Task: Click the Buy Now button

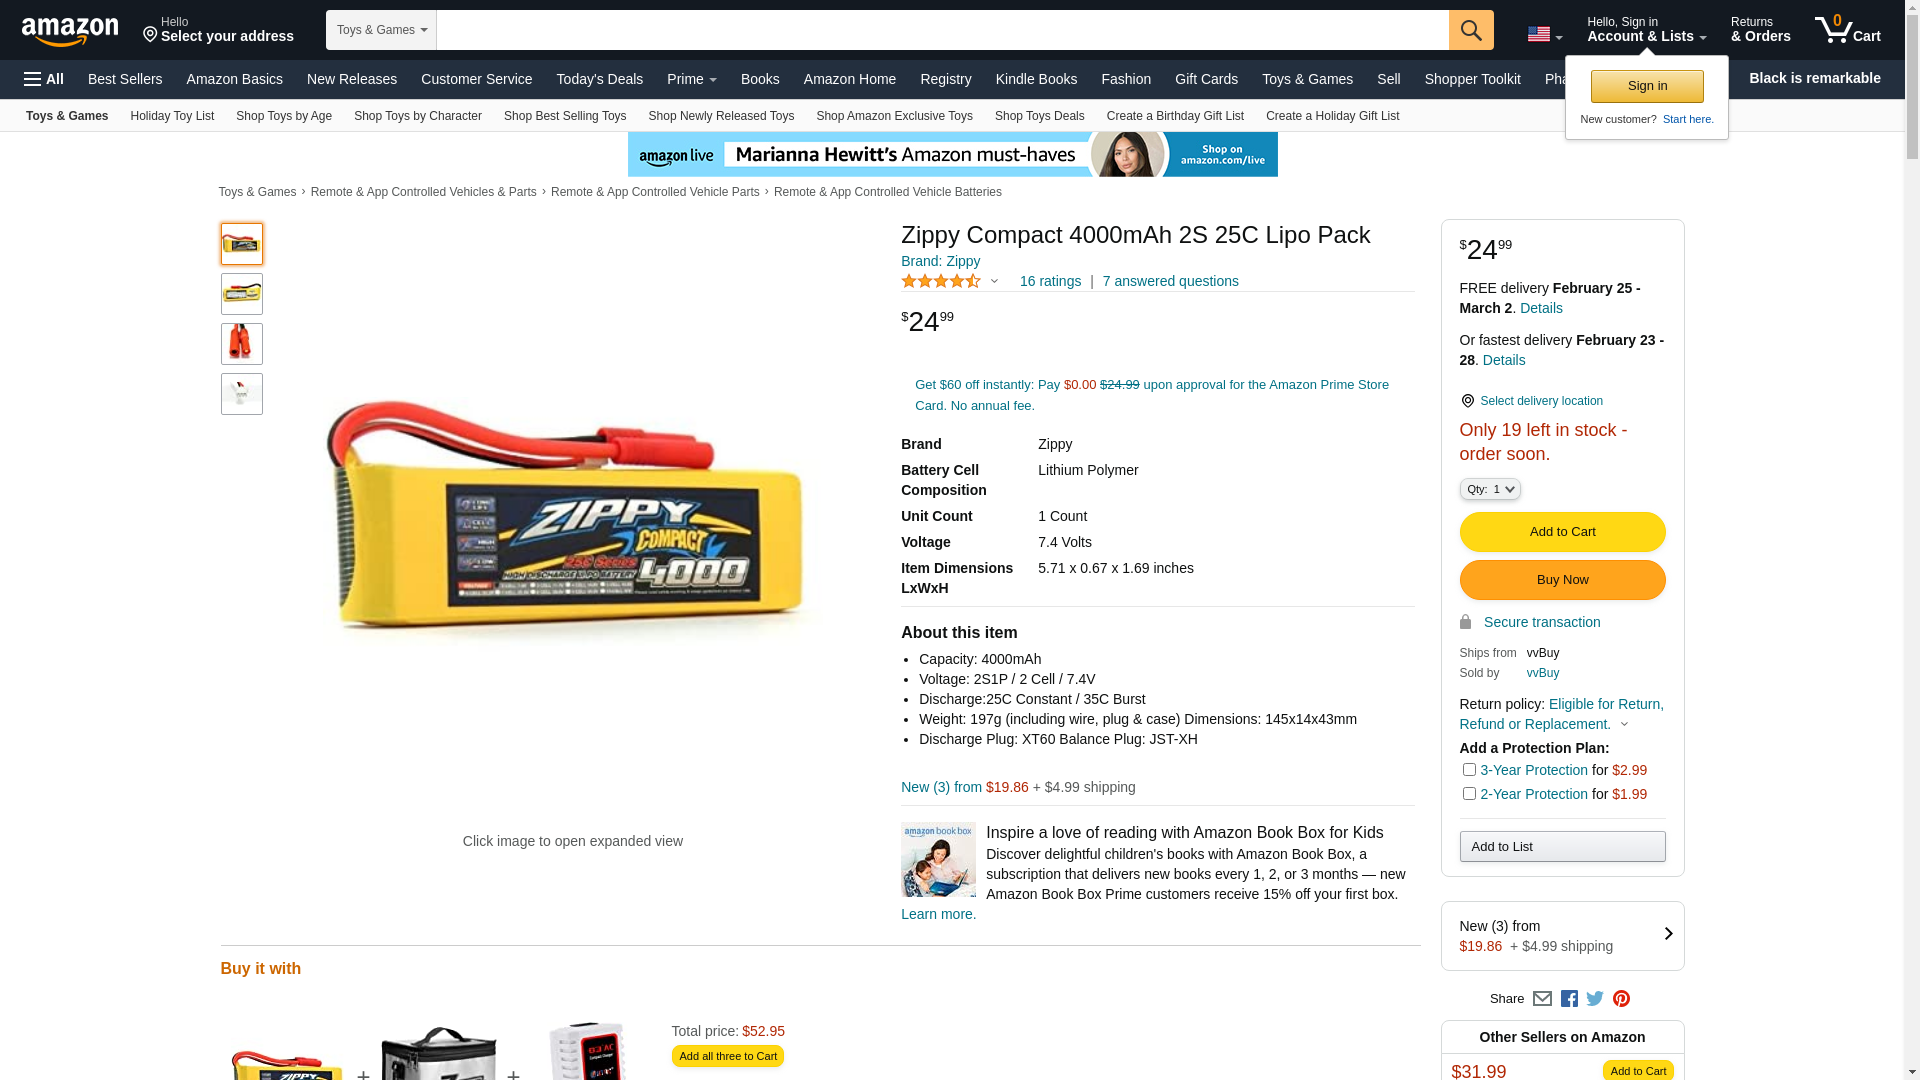Action: click(1562, 580)
